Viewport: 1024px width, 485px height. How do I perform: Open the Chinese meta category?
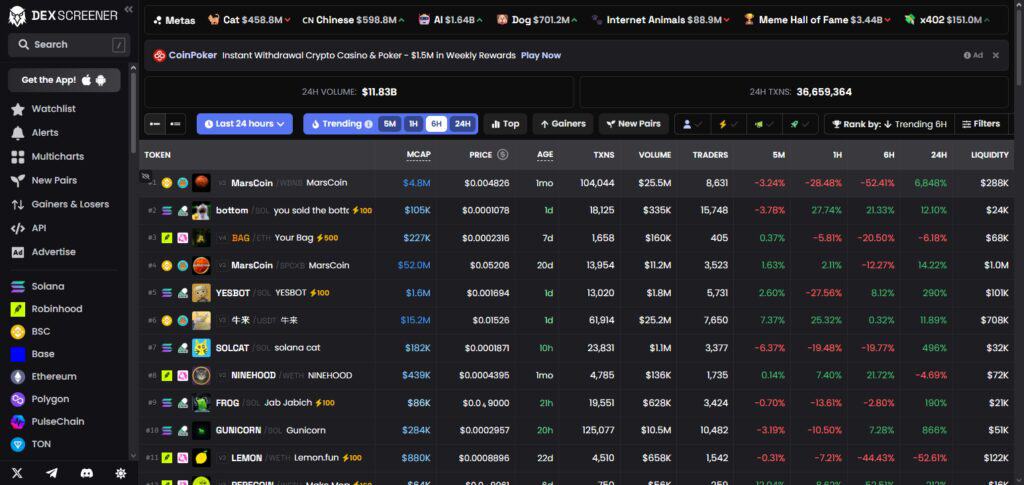(353, 20)
